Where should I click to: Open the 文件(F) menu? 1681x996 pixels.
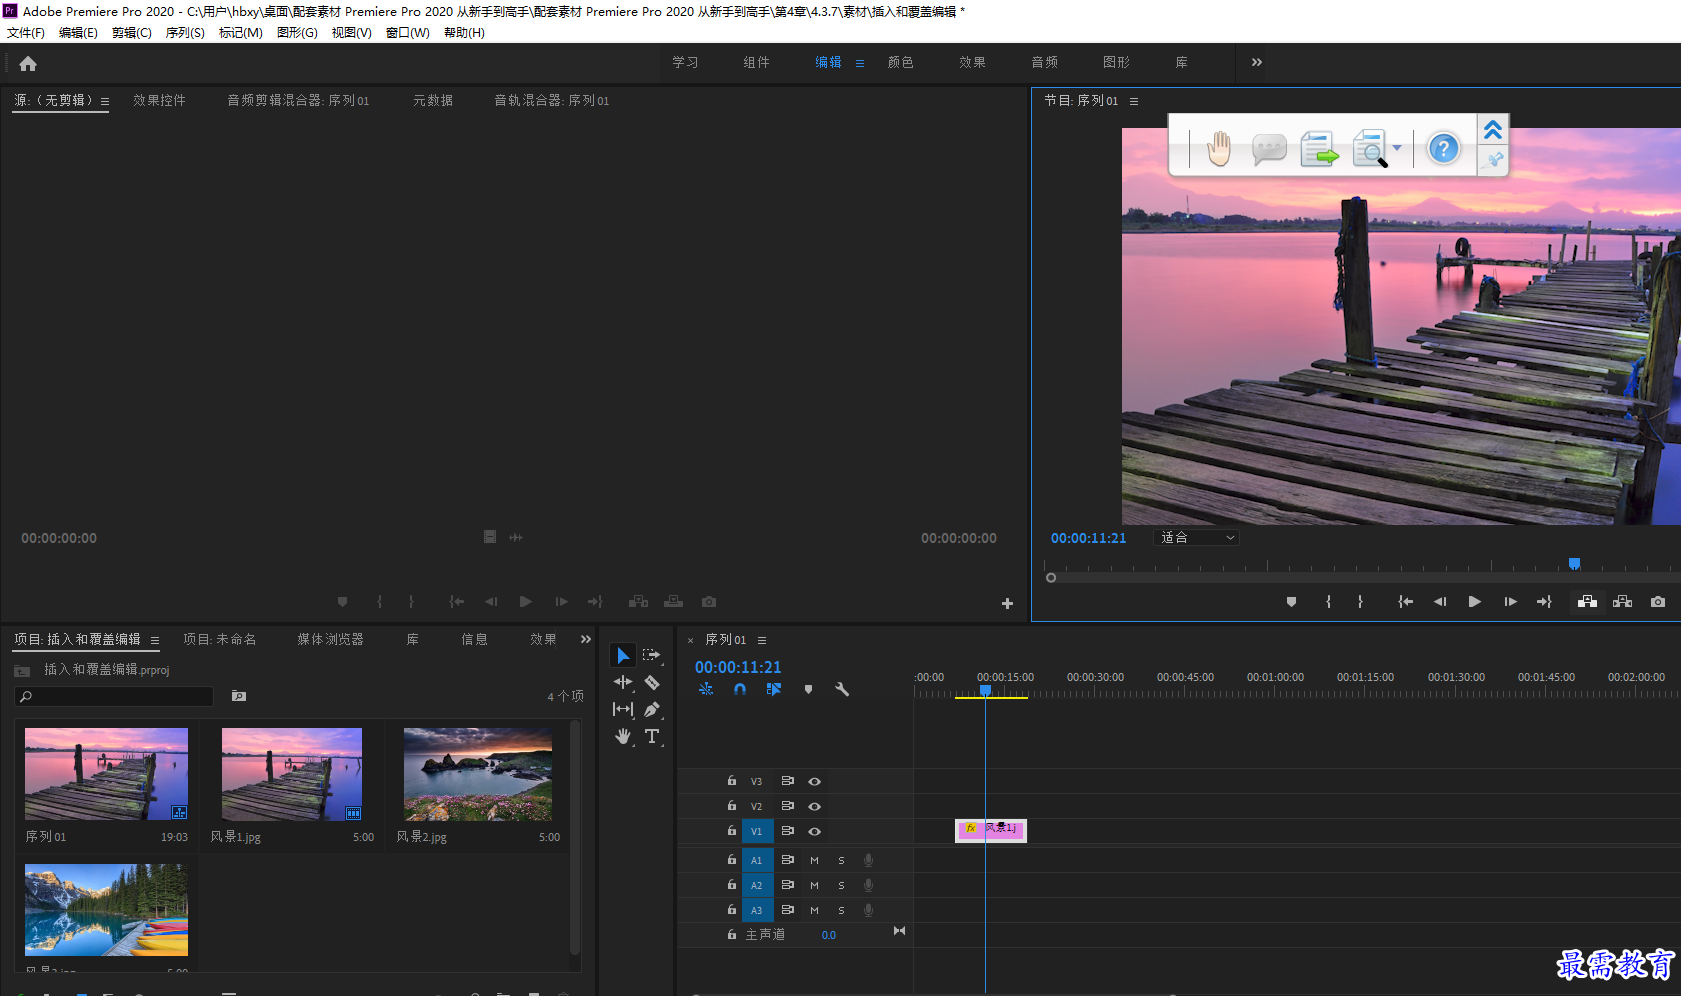26,33
